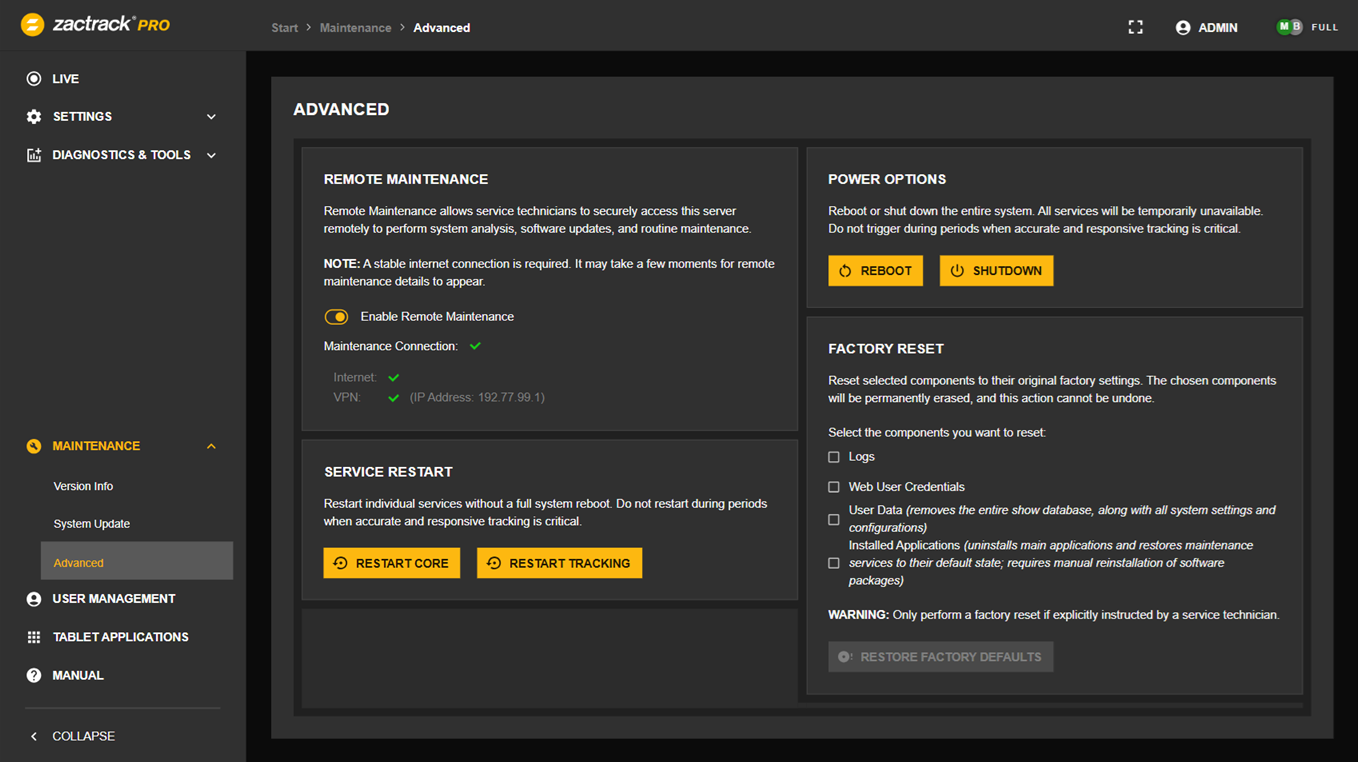Screen dimensions: 1358x762
Task: Click the fullscreen icon in top bar
Action: [x=1135, y=27]
